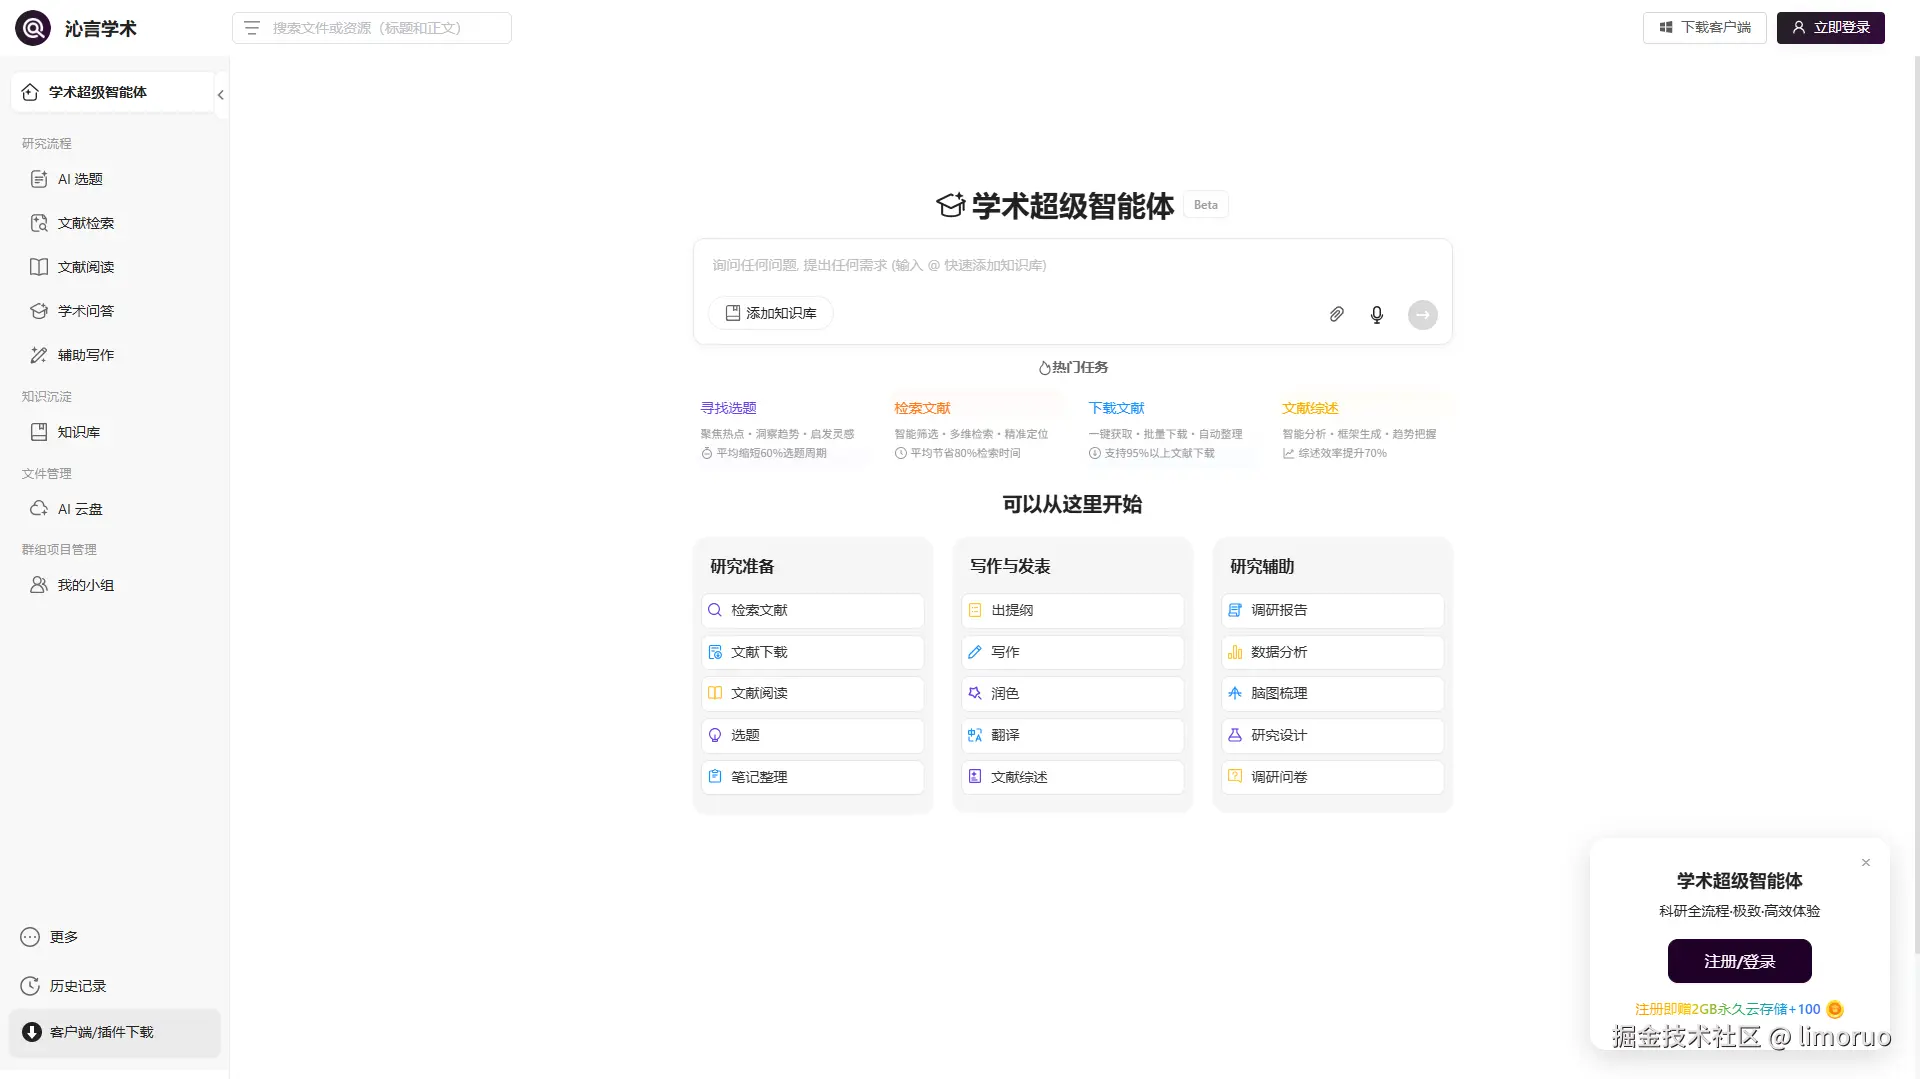
Task: Select 辅助写作 in the sidebar
Action: click(85, 355)
